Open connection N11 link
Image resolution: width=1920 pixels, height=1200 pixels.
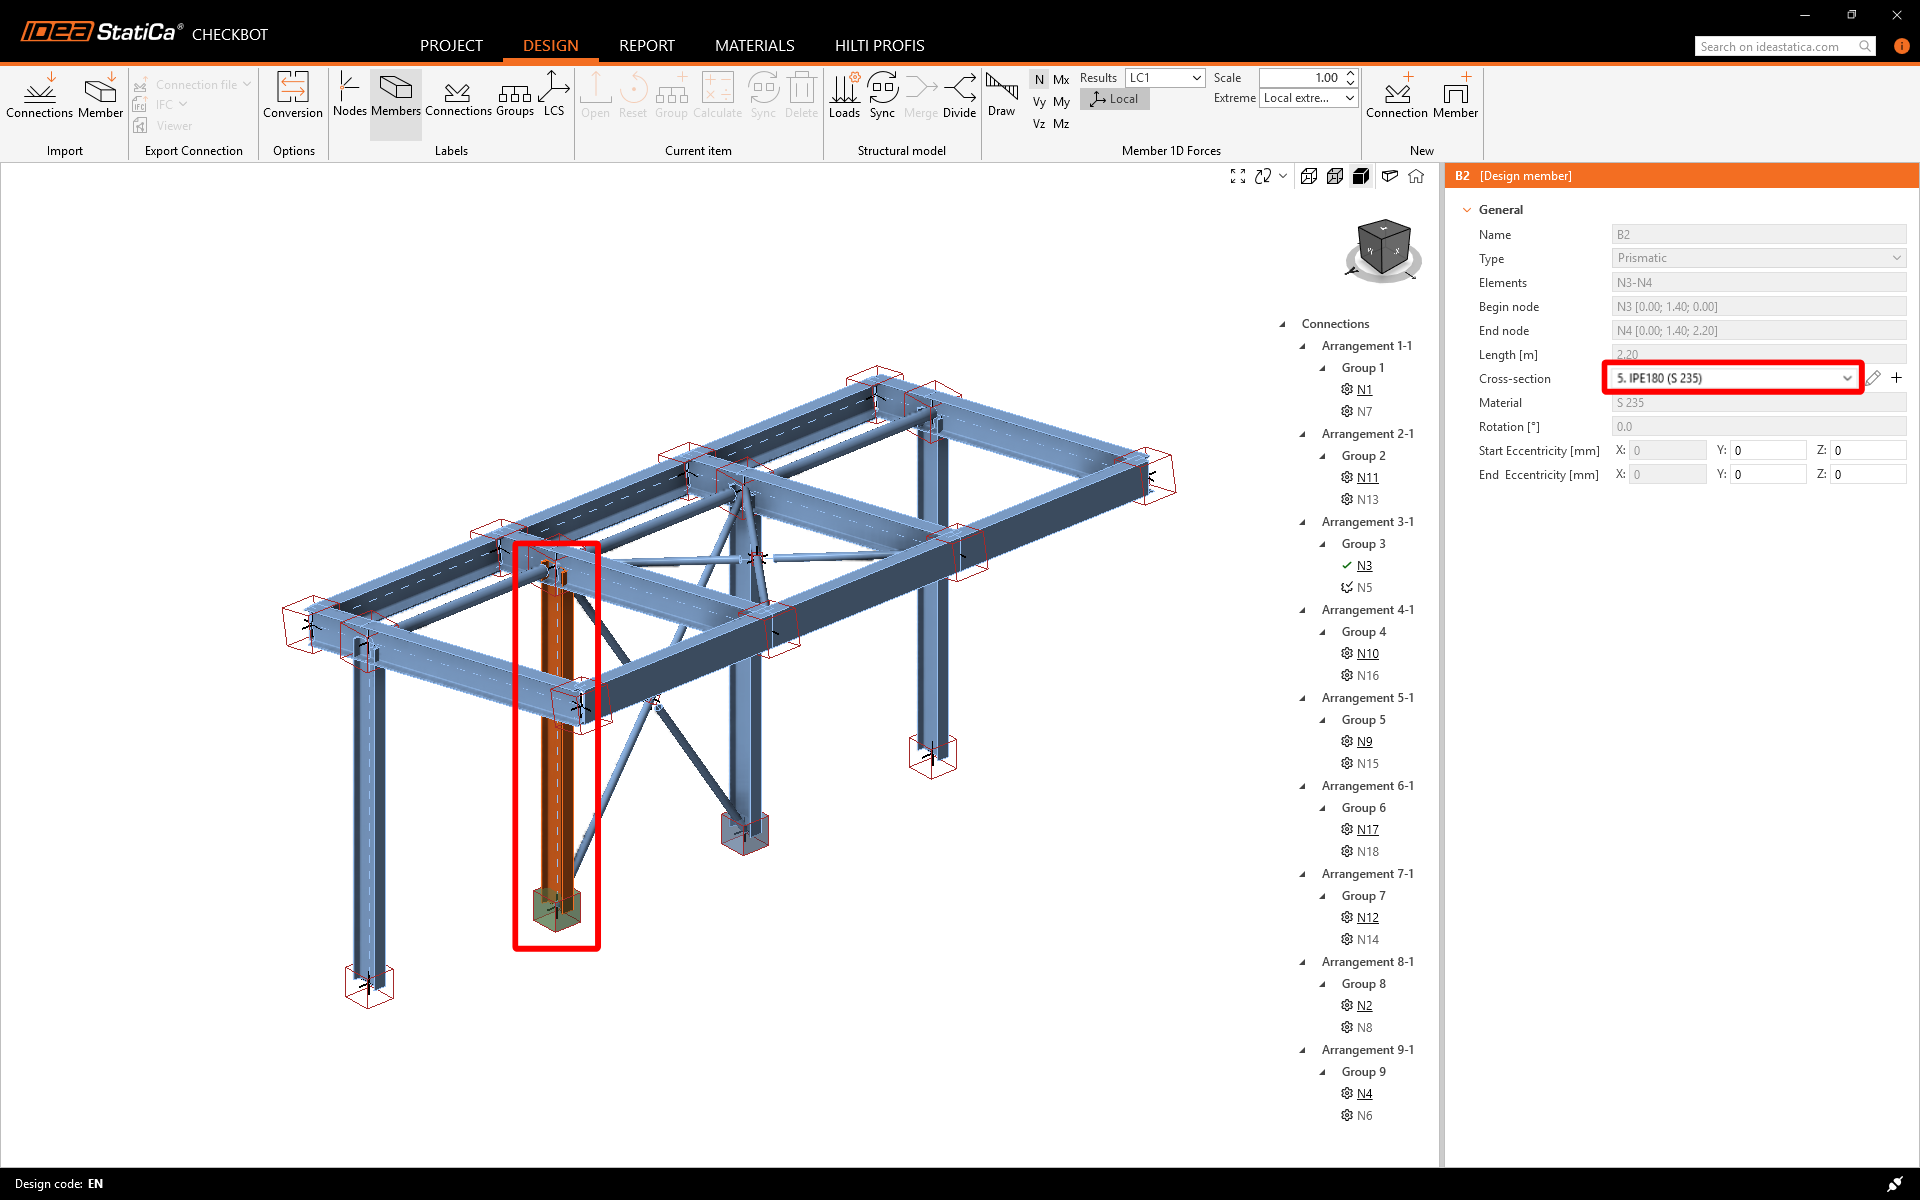(1367, 478)
